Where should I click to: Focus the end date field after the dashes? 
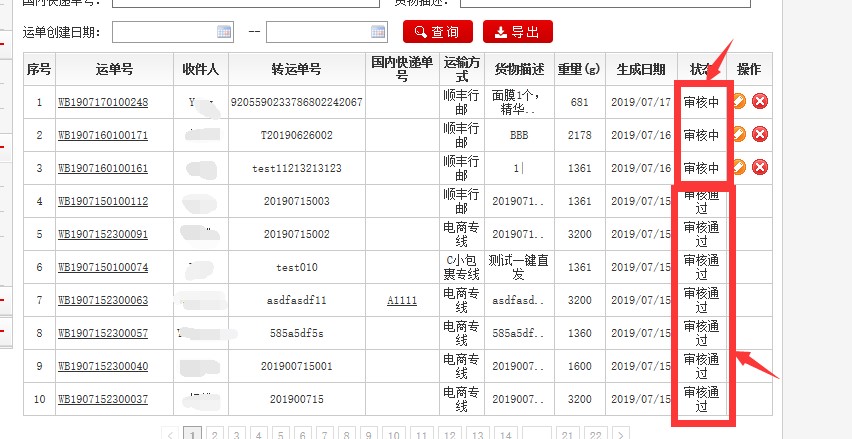coord(327,32)
